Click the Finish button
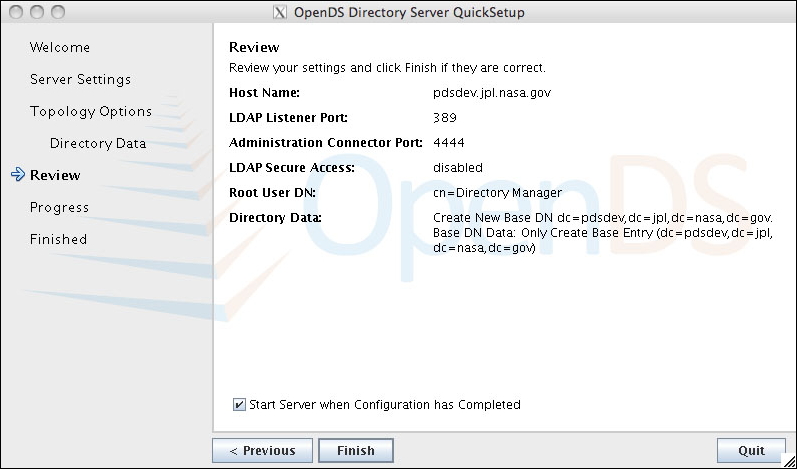797x469 pixels. 356,450
